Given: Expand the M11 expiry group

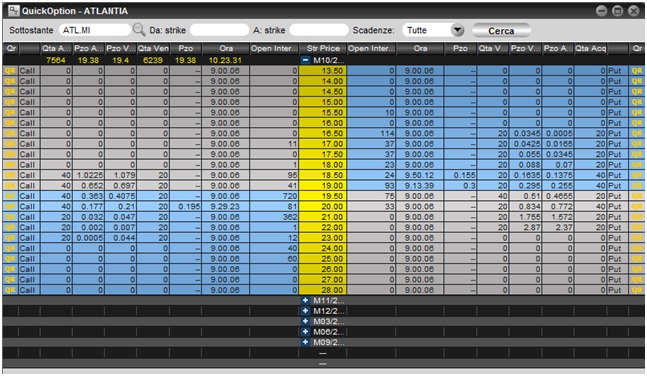Looking at the screenshot, I should [305, 300].
